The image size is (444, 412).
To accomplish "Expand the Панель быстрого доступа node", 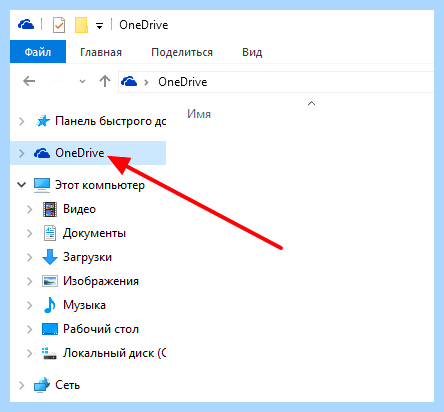I will [22, 121].
